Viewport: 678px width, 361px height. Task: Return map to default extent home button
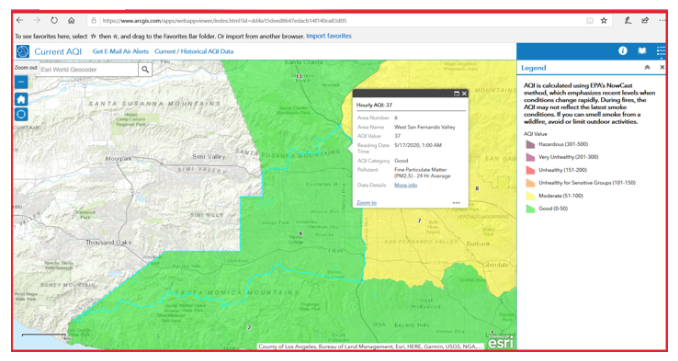[x=21, y=99]
